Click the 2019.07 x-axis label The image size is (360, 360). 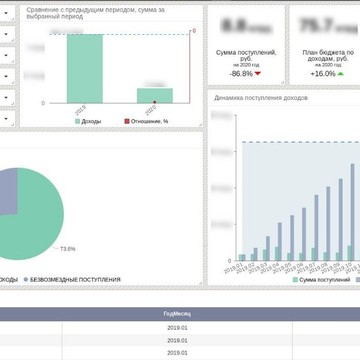click(x=306, y=268)
